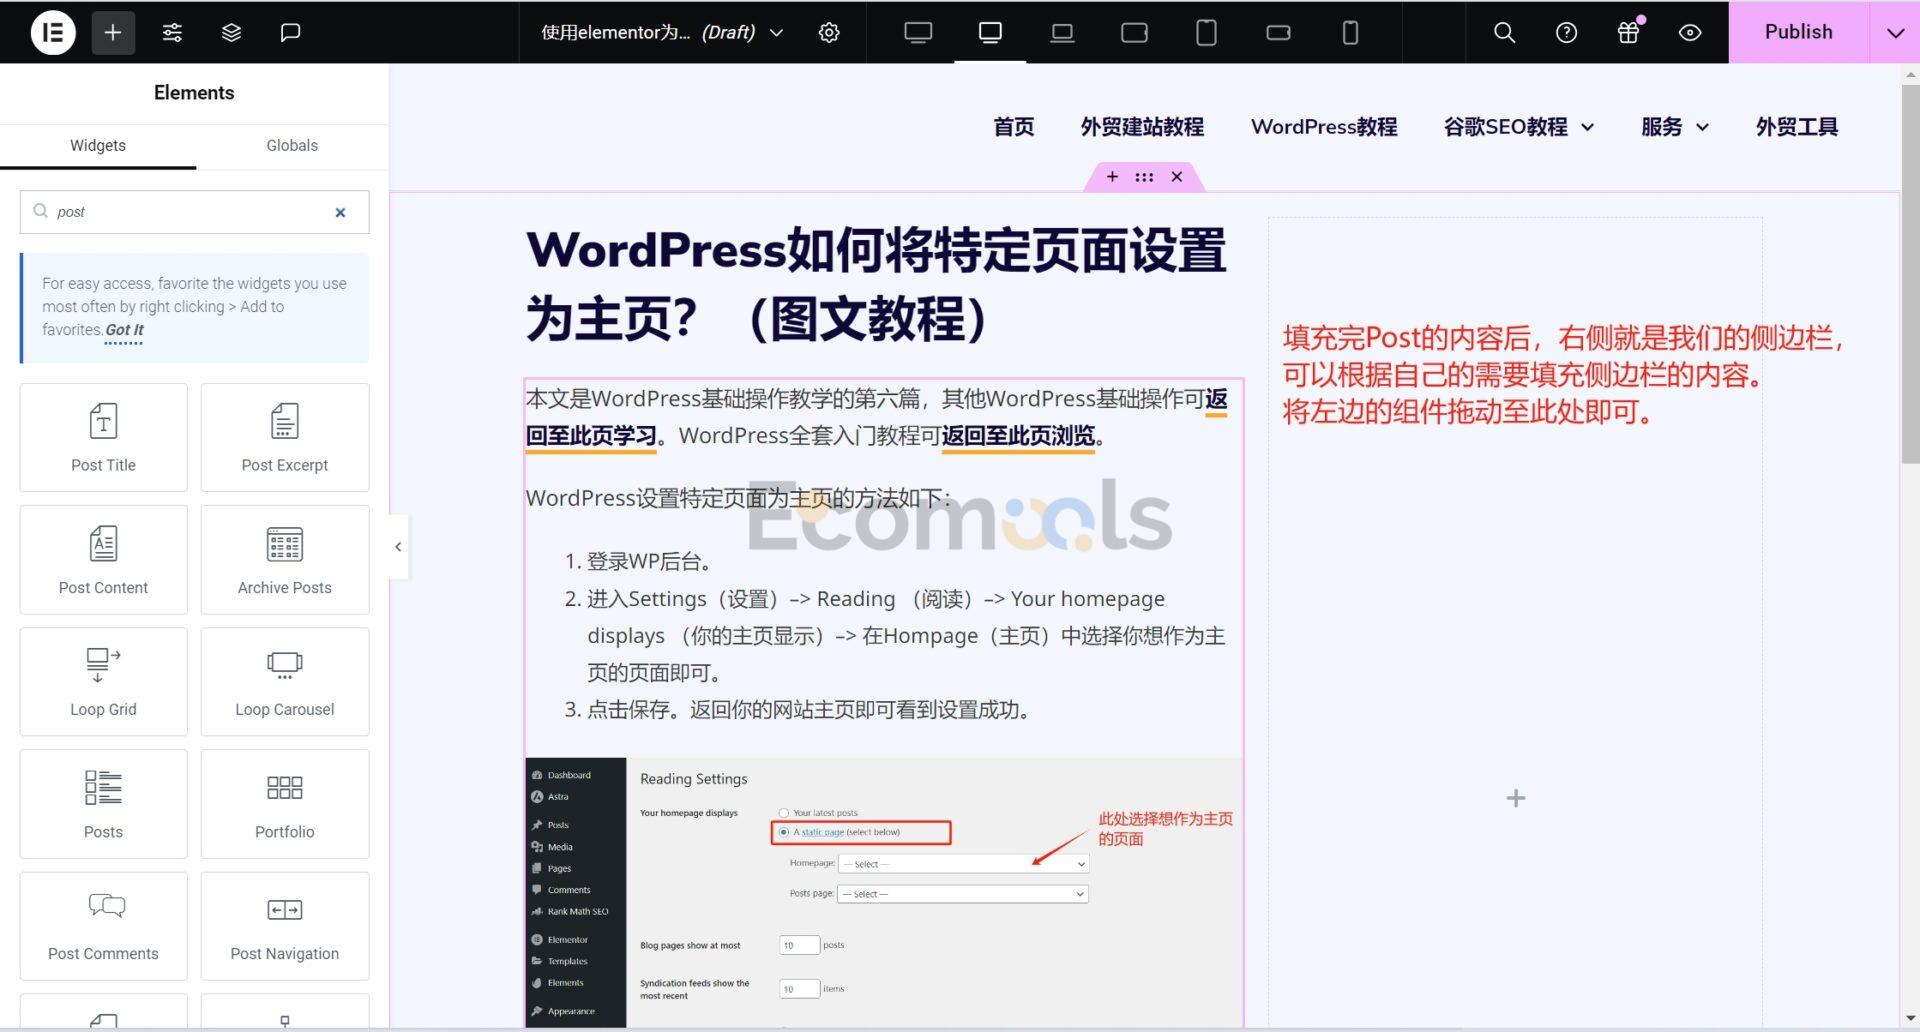Select the Posts widget
1920x1032 pixels.
(x=103, y=804)
